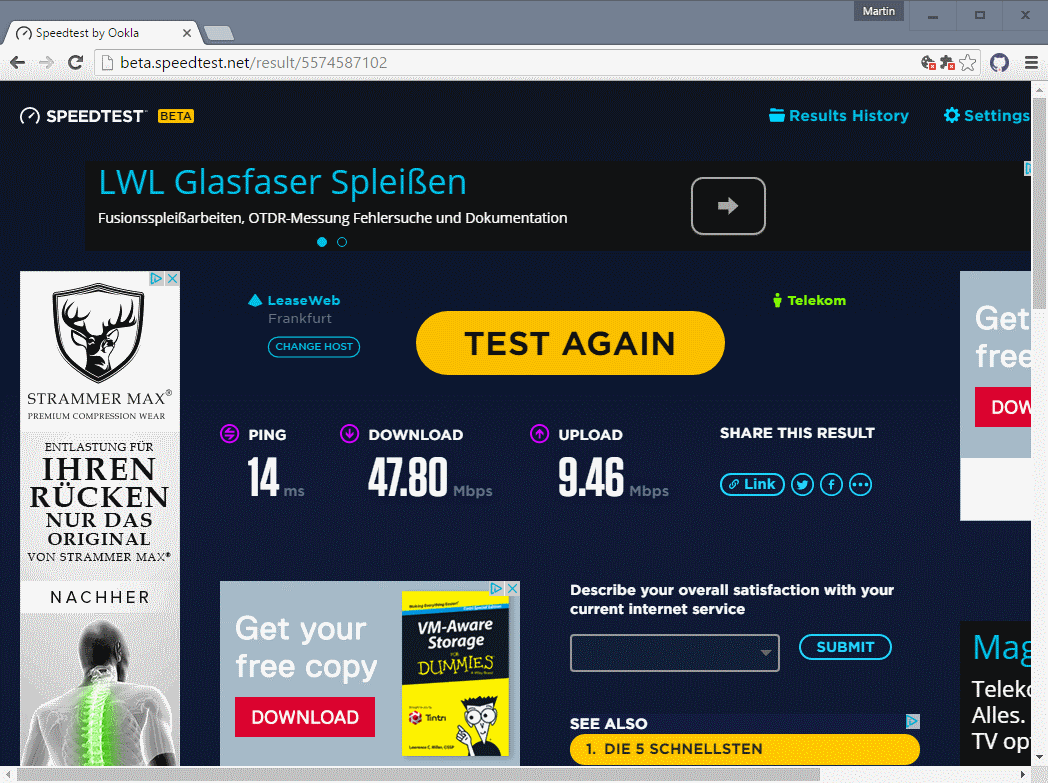Click the Strammer Max stag logo
This screenshot has height=783, width=1048.
99,333
